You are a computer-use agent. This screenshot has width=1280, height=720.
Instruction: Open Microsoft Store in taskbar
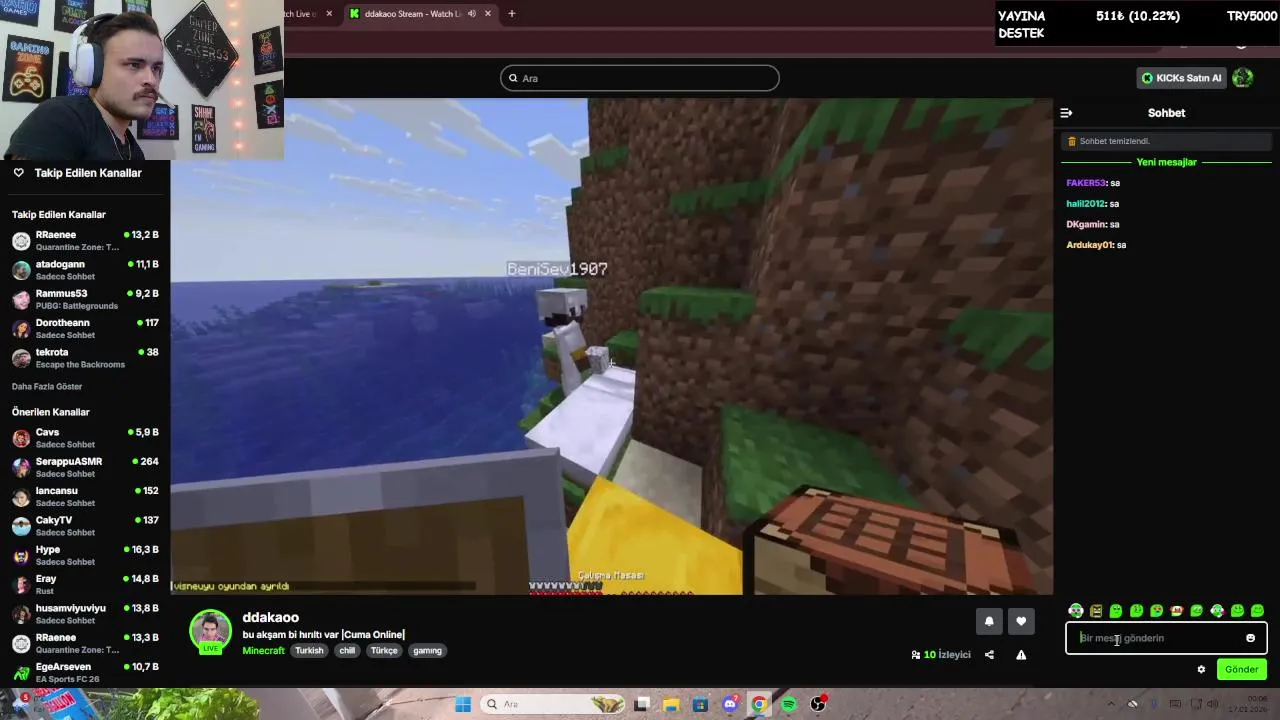(700, 704)
